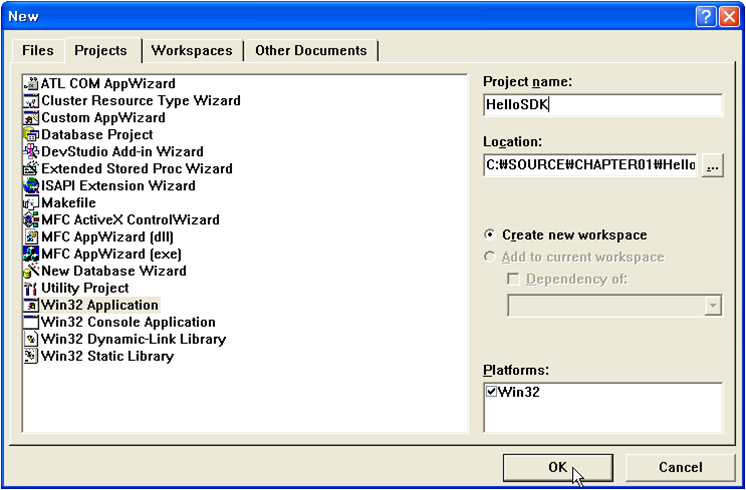Click the Win32 Application entry text
The width and height of the screenshot is (746, 490).
(100, 305)
